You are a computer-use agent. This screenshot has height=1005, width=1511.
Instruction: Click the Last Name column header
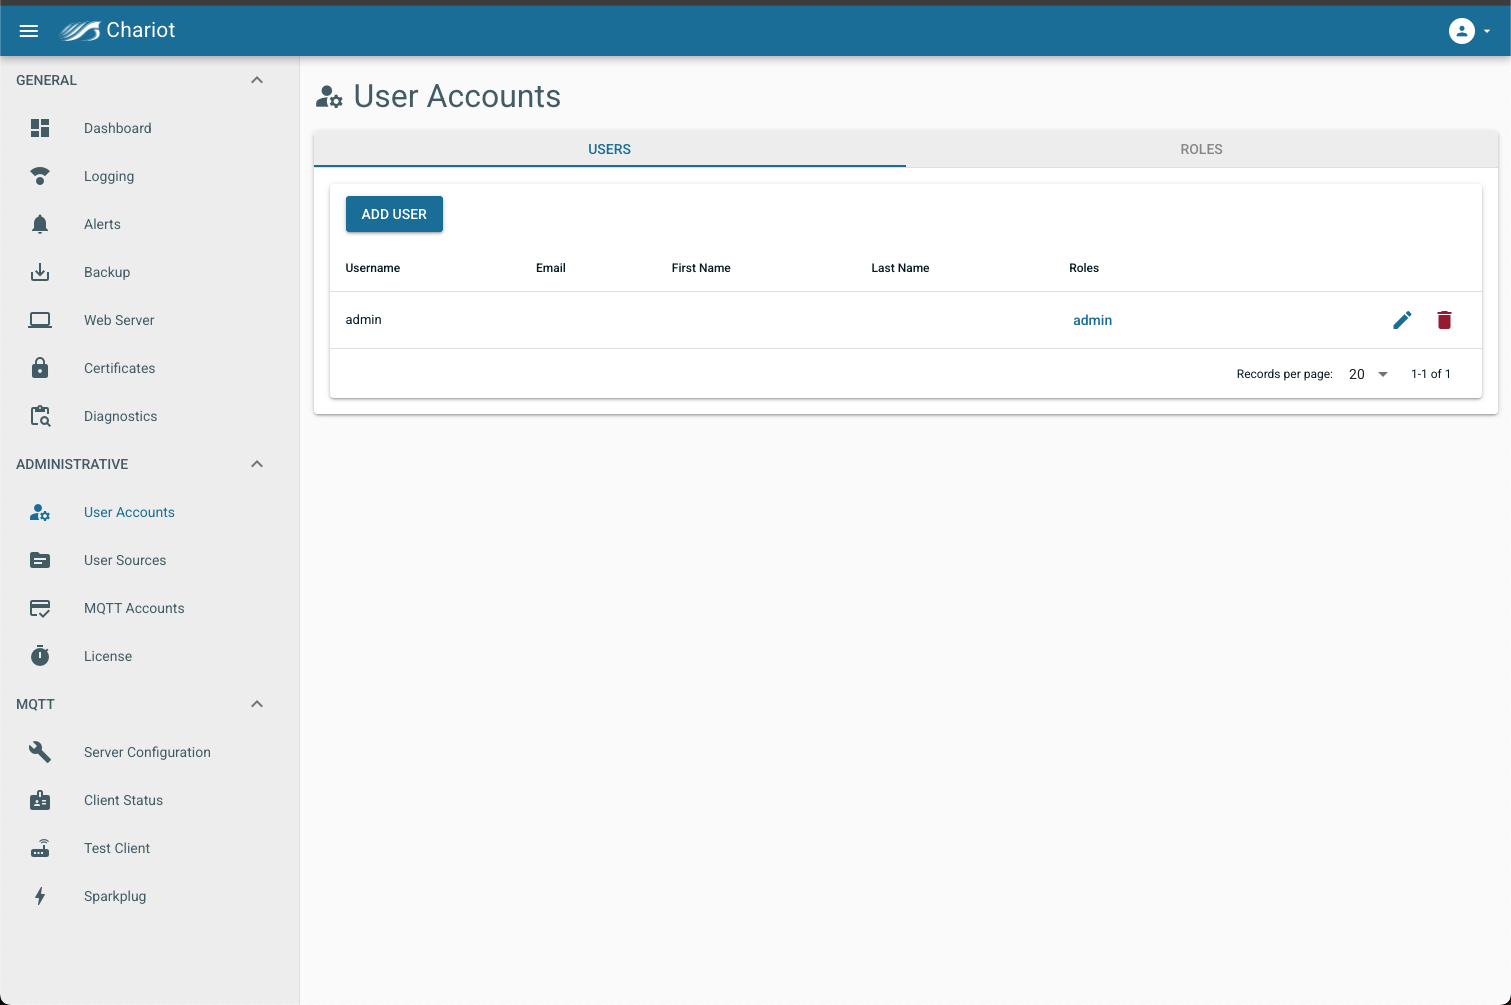point(900,268)
